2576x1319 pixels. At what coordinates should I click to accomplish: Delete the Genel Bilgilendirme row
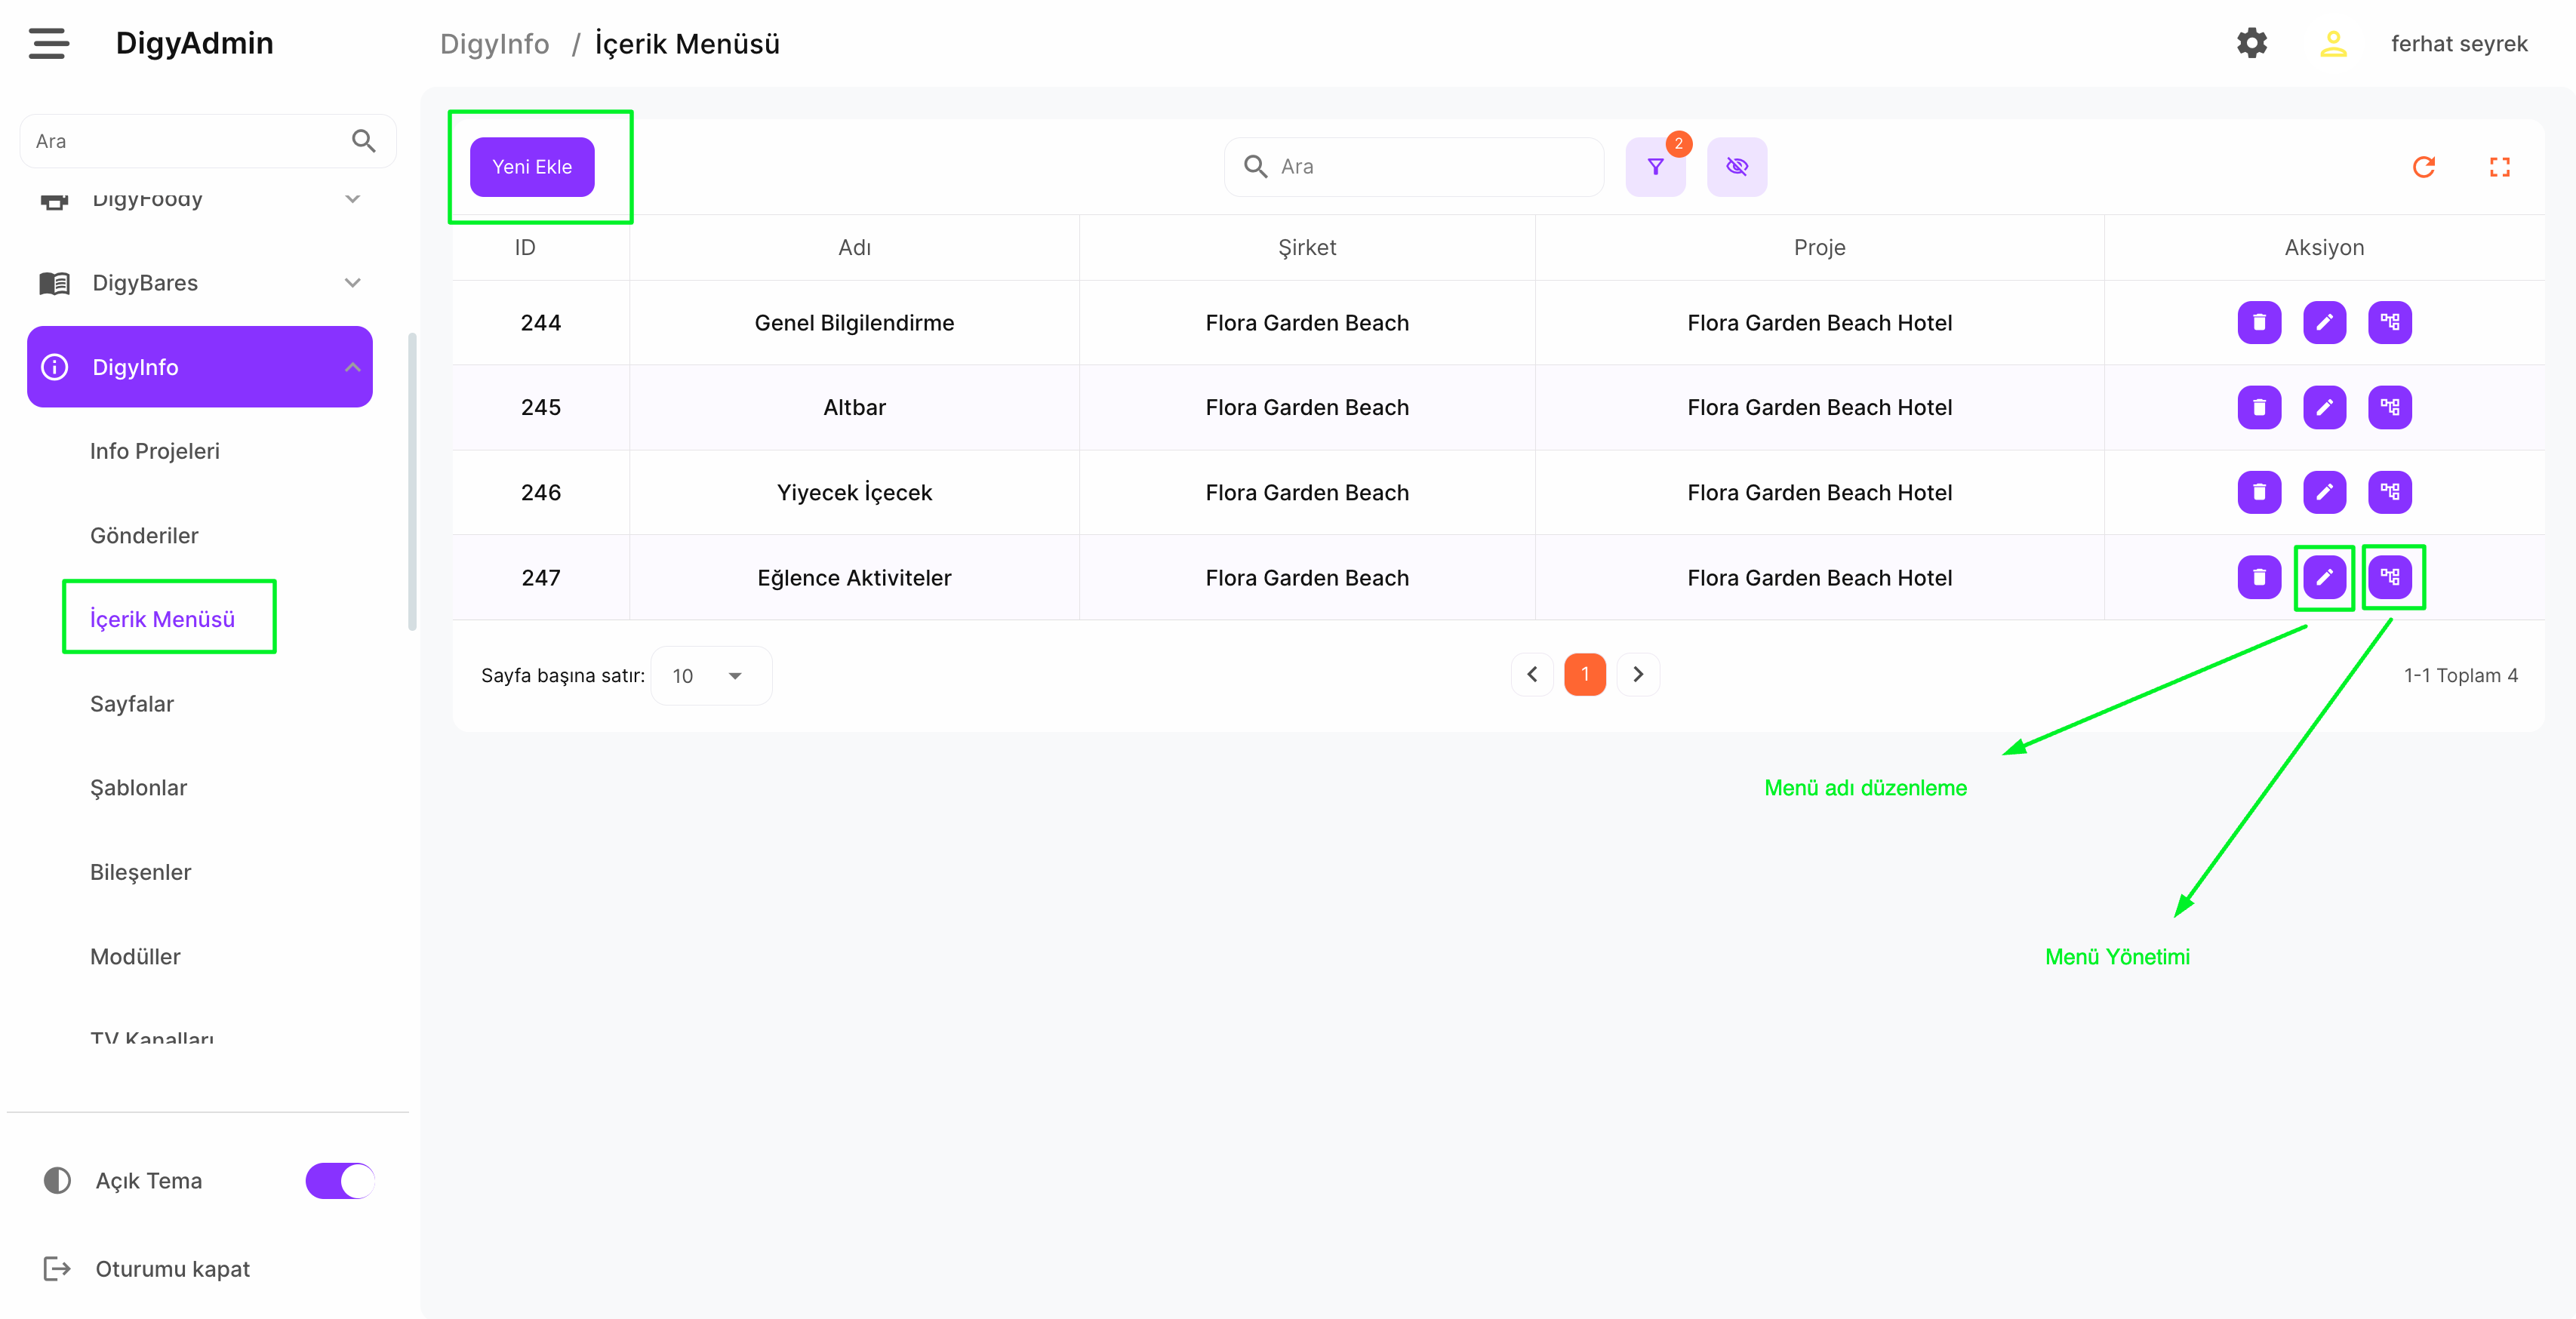(2258, 322)
